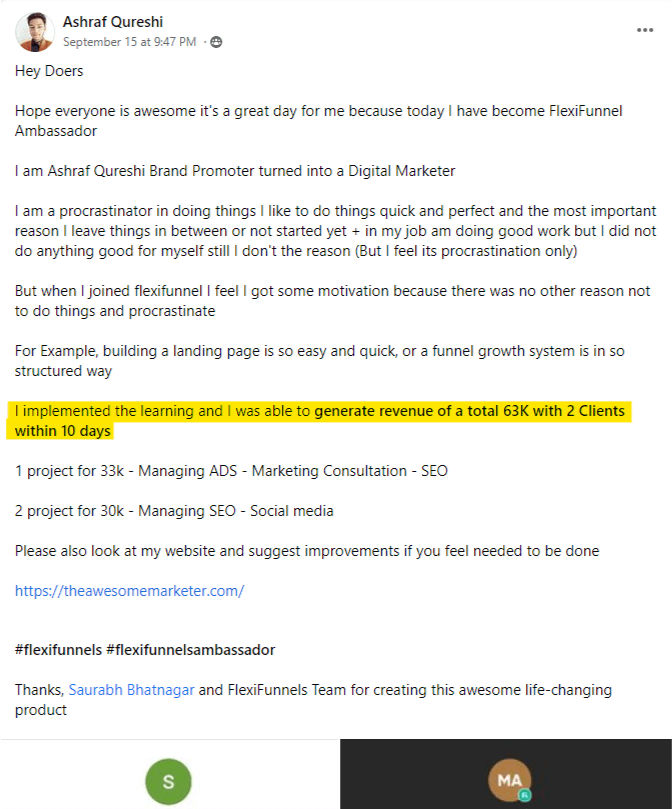
Task: Click the September 15 post timestamp
Action: (129, 42)
